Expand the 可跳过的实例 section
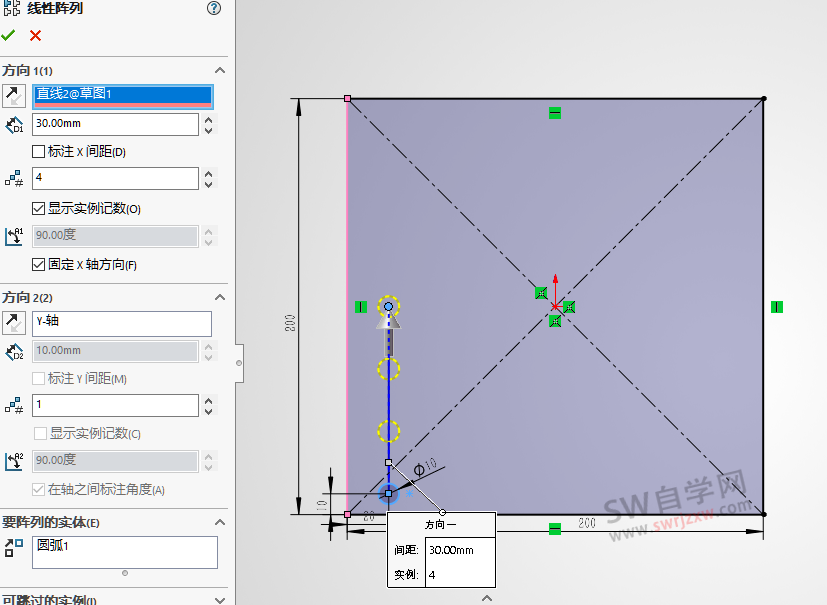827x605 pixels. point(220,598)
